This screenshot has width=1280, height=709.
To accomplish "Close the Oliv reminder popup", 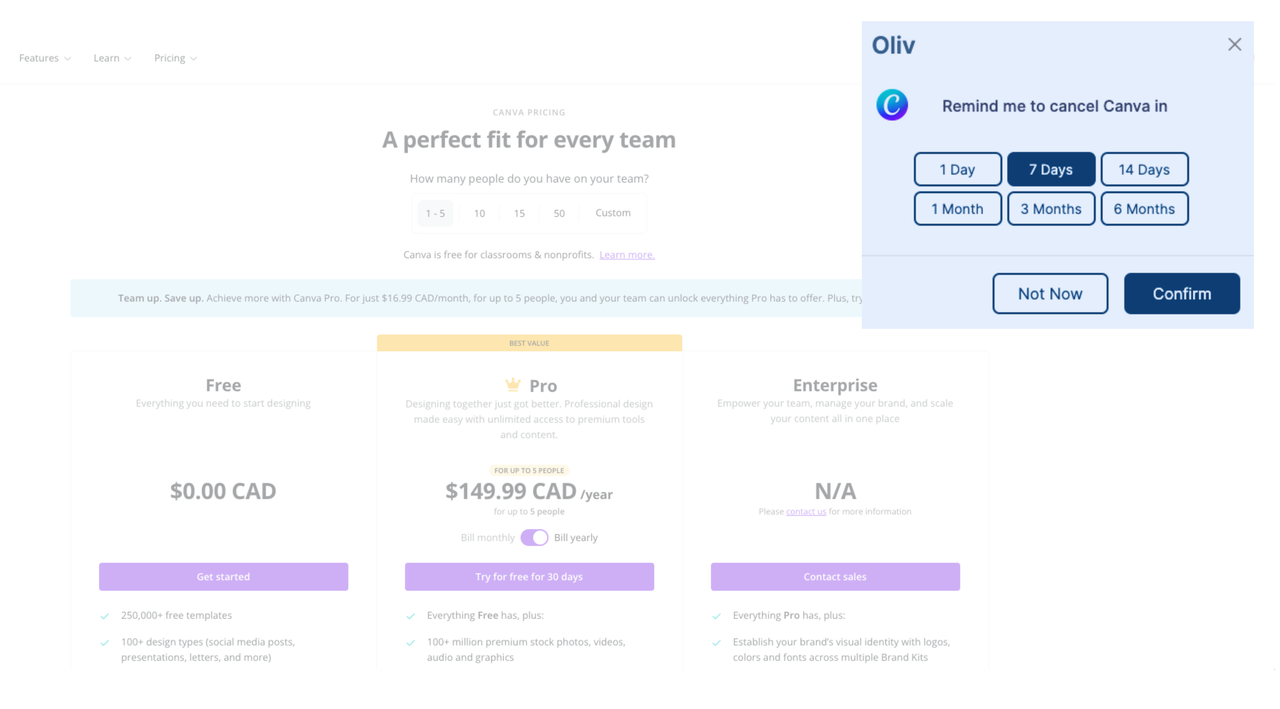I will click(x=1235, y=45).
